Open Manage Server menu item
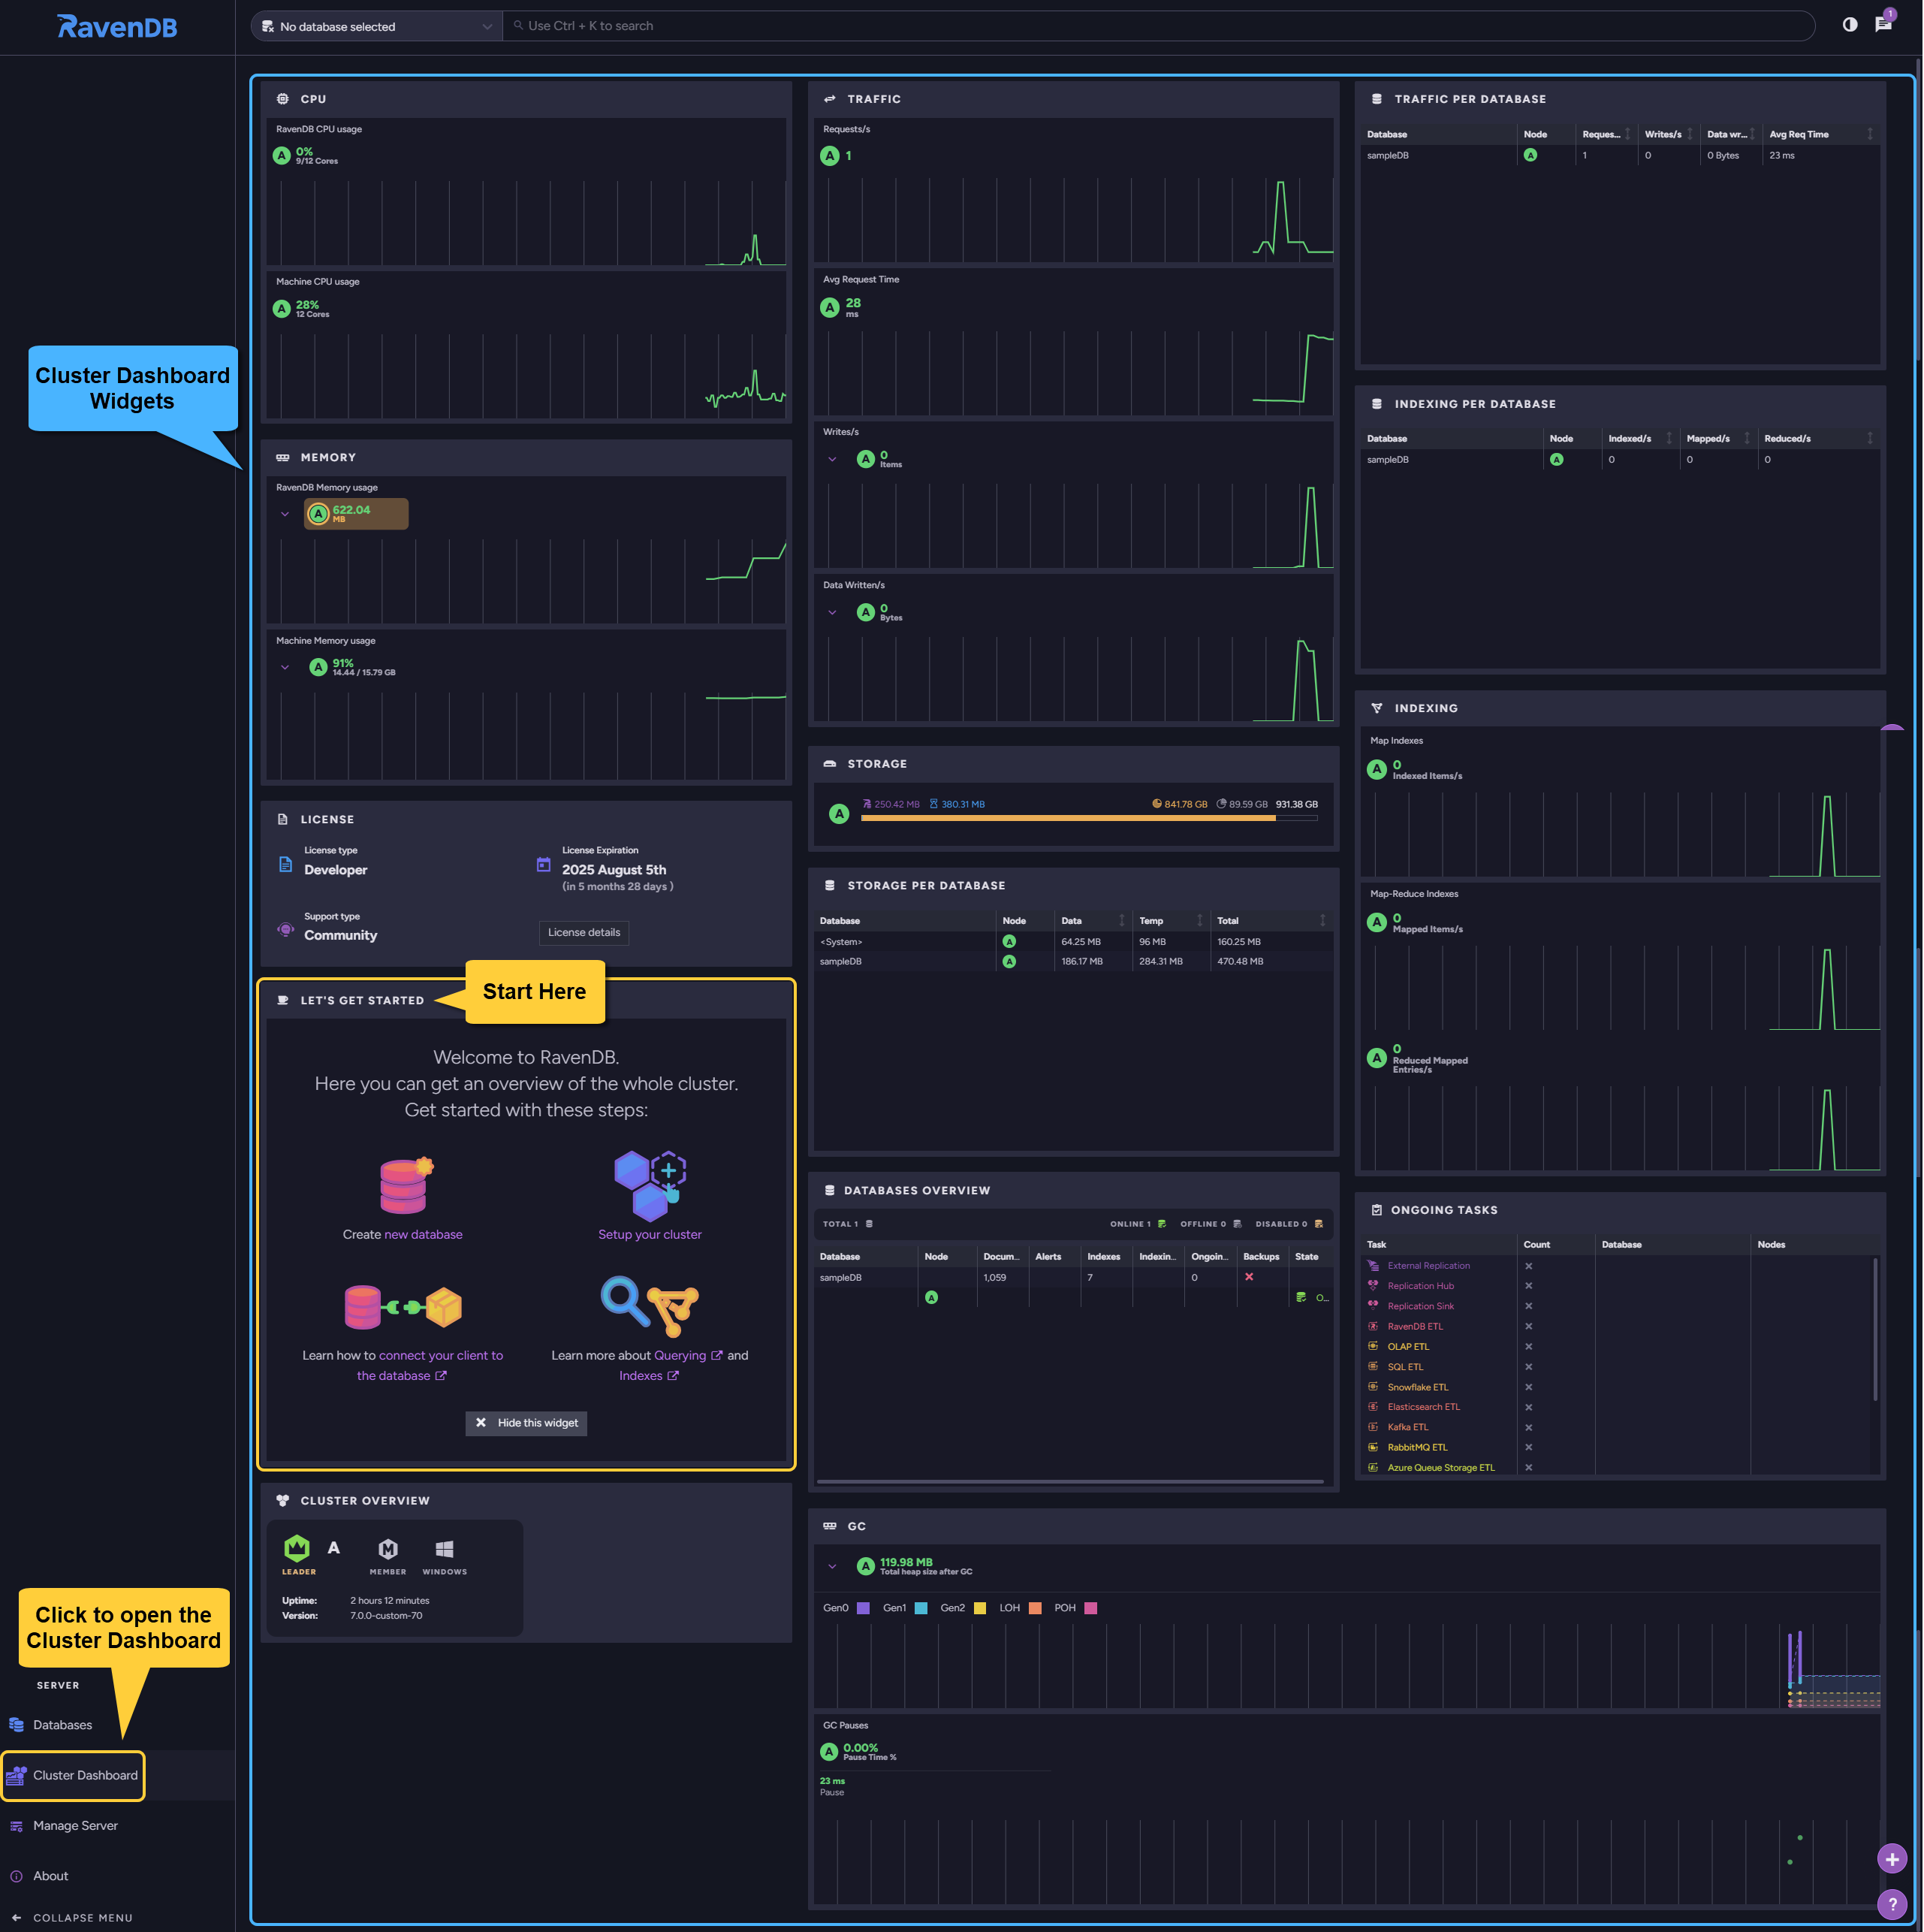This screenshot has height=1932, width=1924. (x=75, y=1826)
